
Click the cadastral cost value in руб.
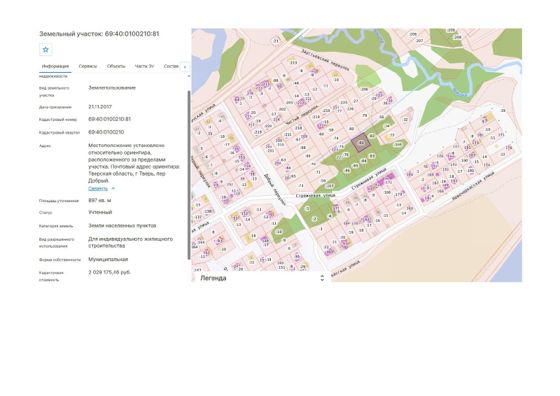pyautogui.click(x=109, y=272)
